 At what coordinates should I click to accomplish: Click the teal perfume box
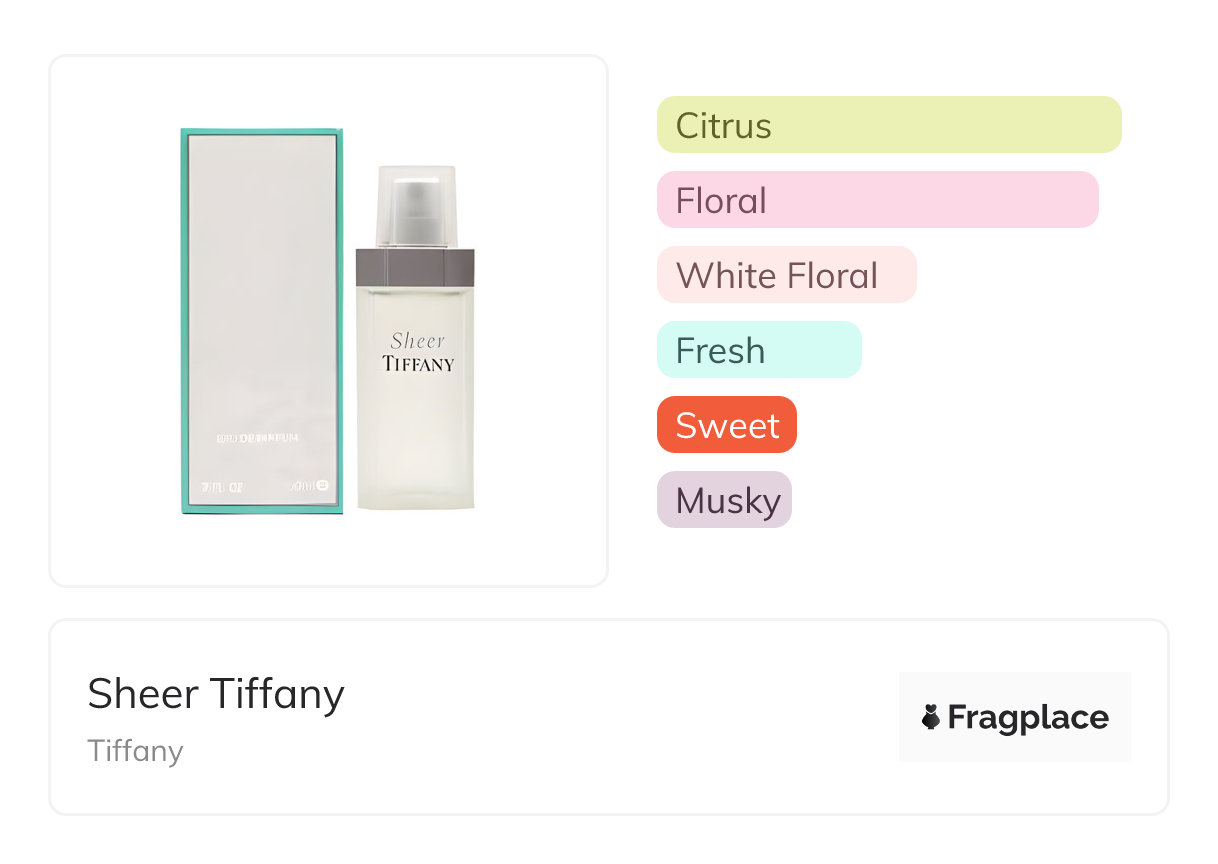click(262, 320)
